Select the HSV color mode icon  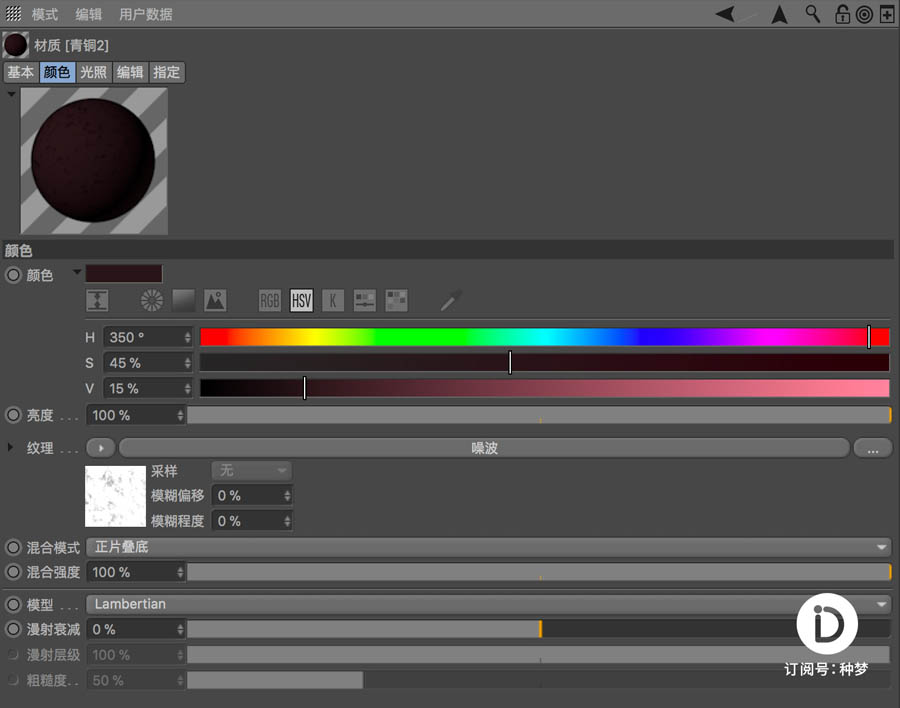click(x=301, y=300)
